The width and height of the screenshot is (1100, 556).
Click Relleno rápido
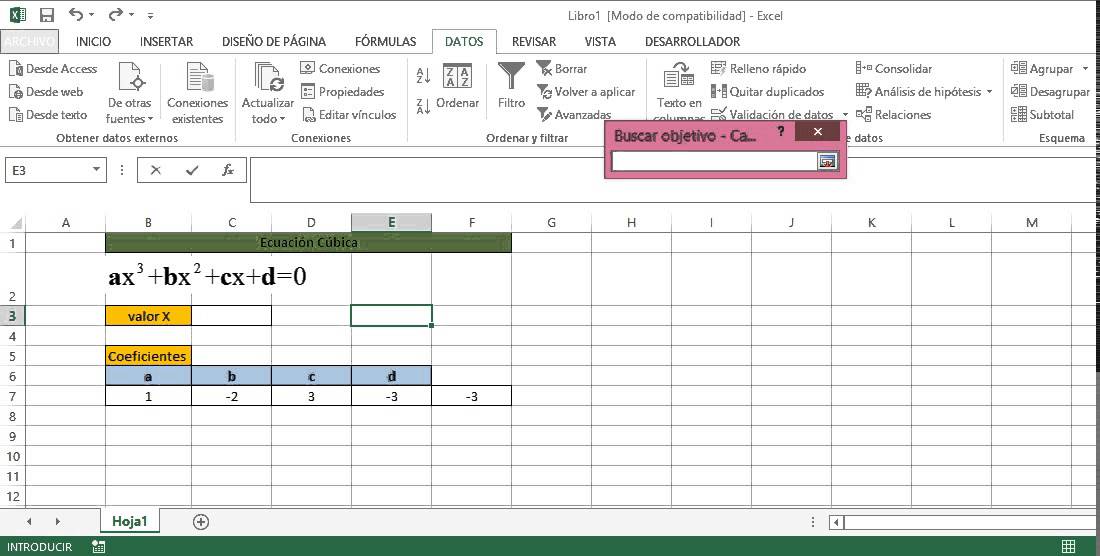pyautogui.click(x=758, y=69)
